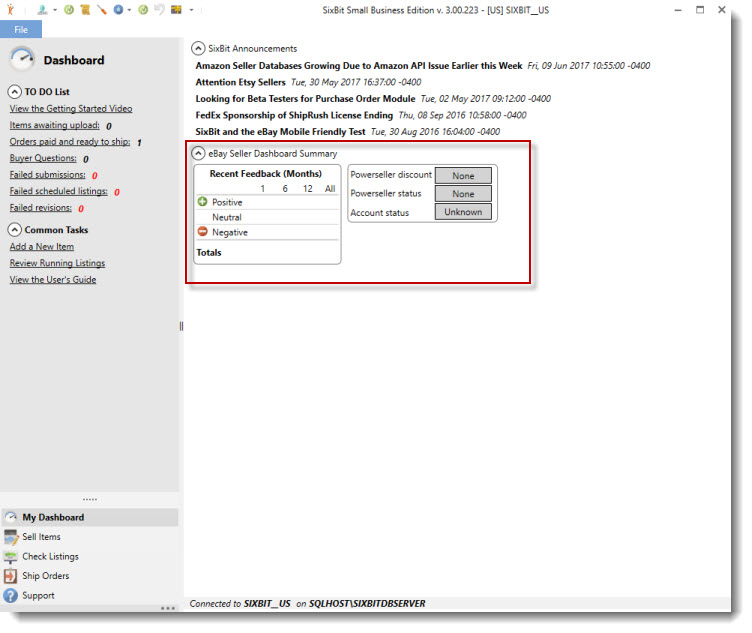Open View the User's Guide link
The image size is (752, 633).
[53, 280]
